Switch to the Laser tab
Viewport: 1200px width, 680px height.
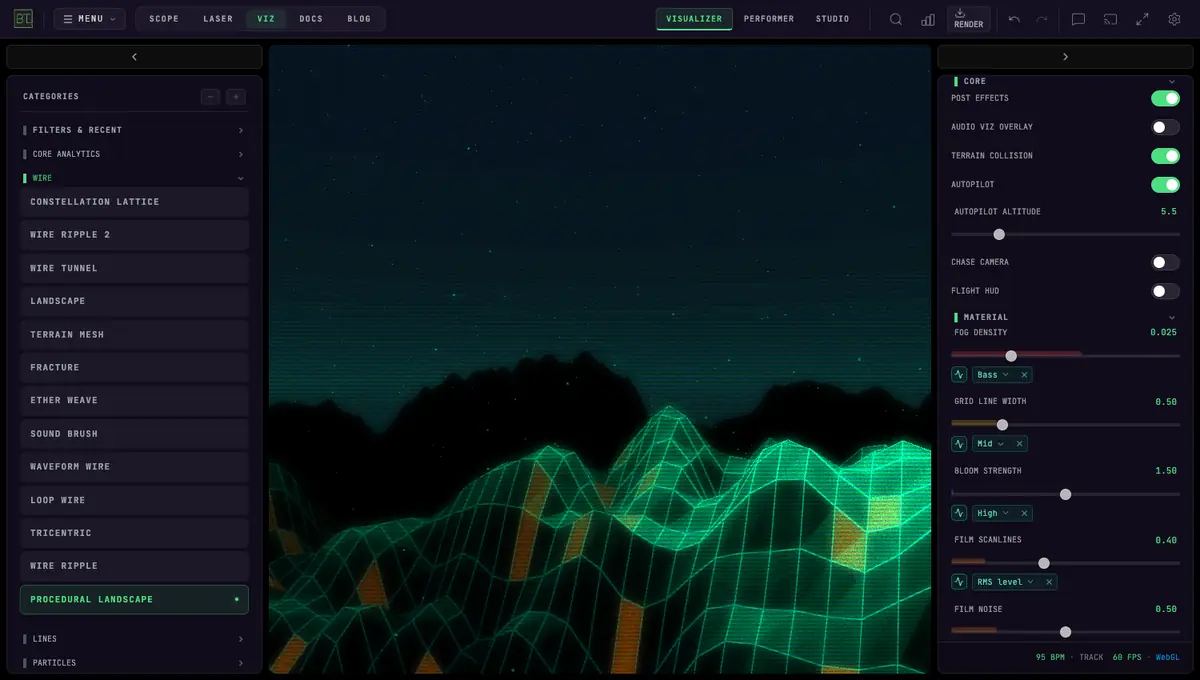point(218,19)
